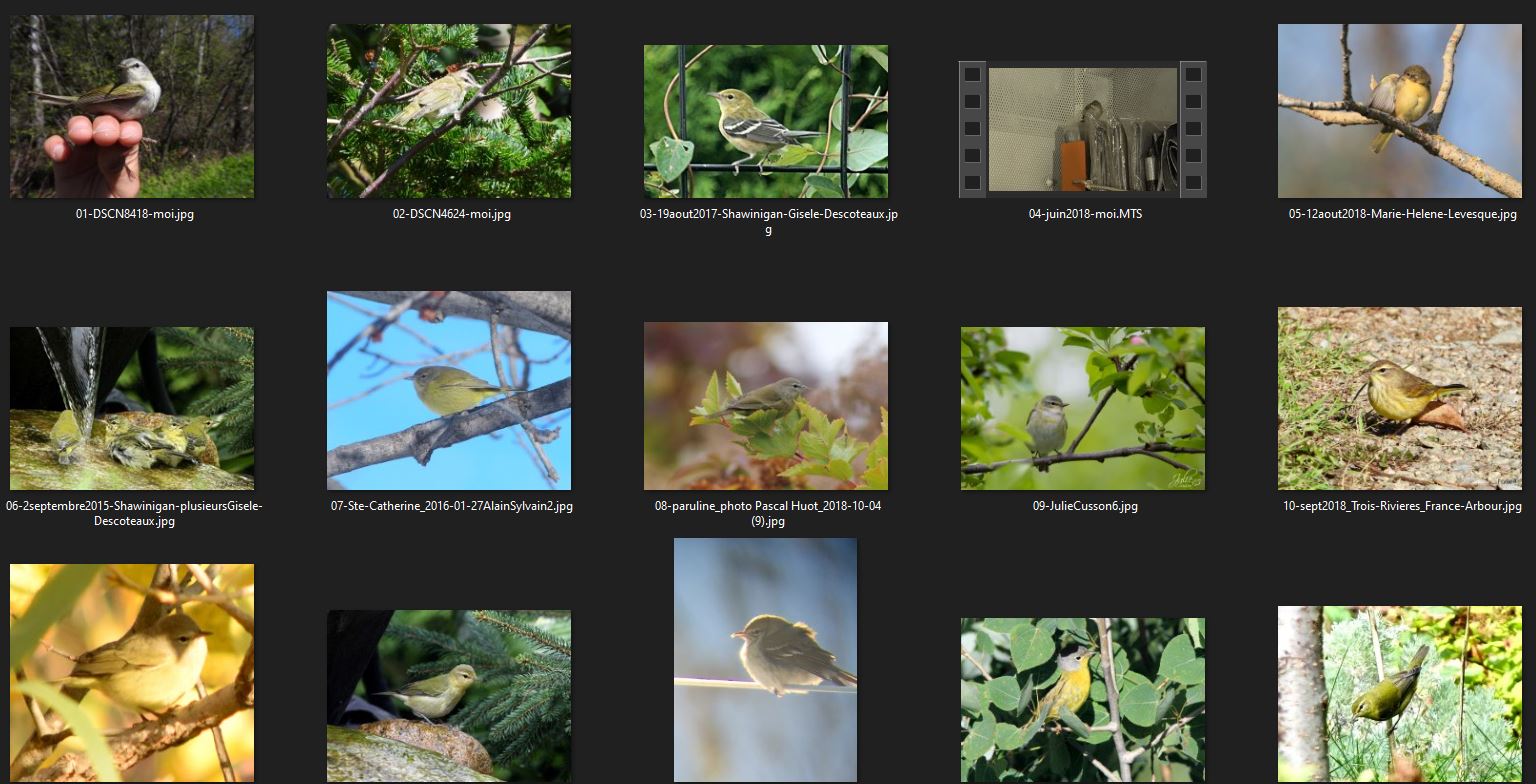The width and height of the screenshot is (1536, 784).
Task: Select the 05-12aout2018-Marie-Helene-Levesque thumbnail
Action: pyautogui.click(x=1399, y=111)
